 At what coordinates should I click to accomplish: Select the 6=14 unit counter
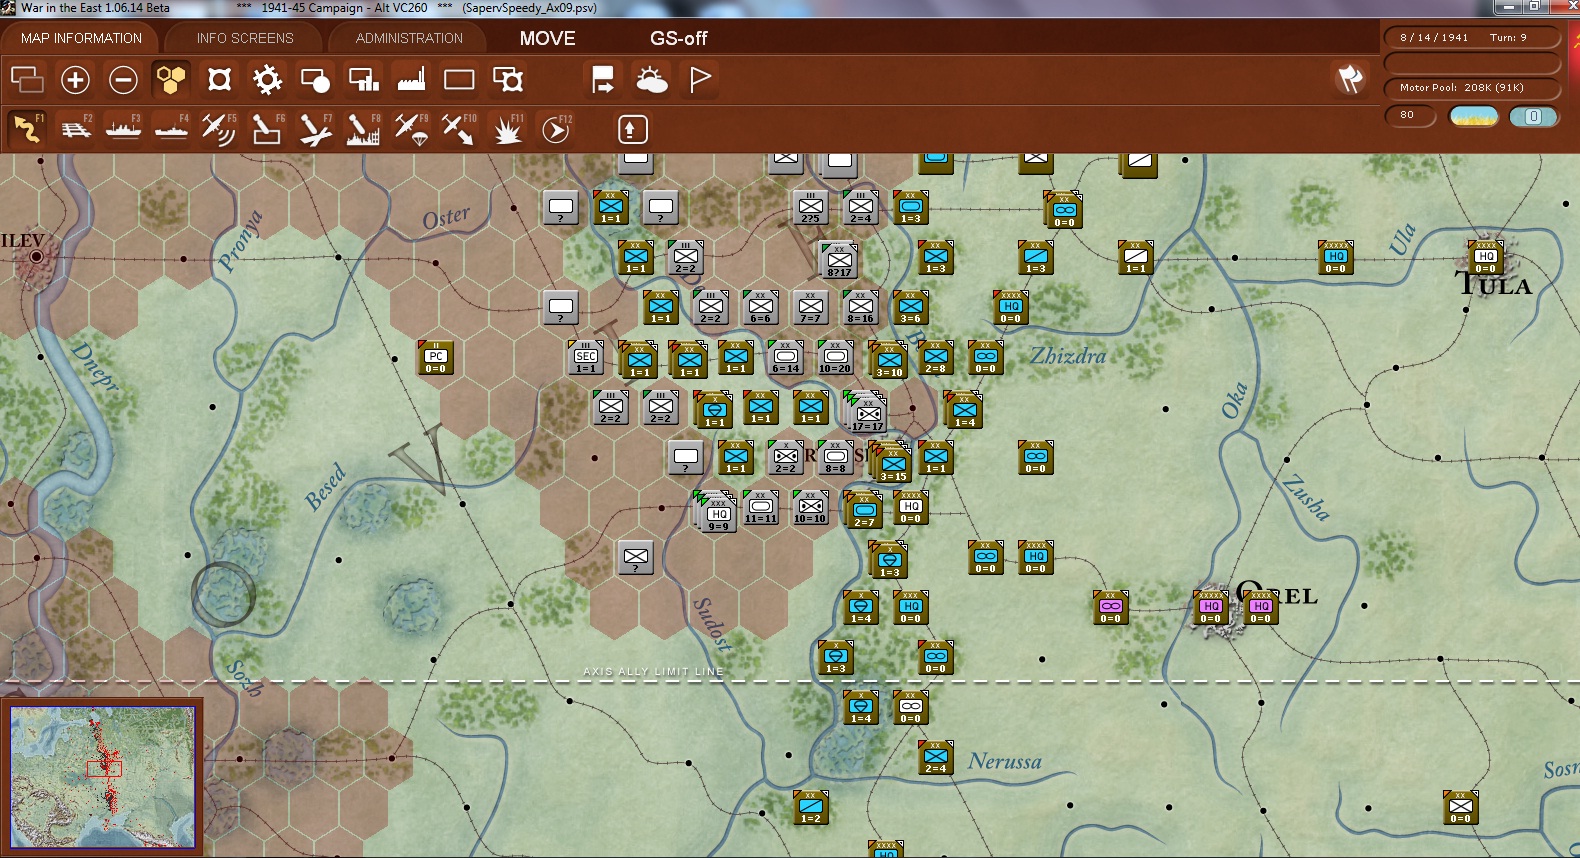786,358
